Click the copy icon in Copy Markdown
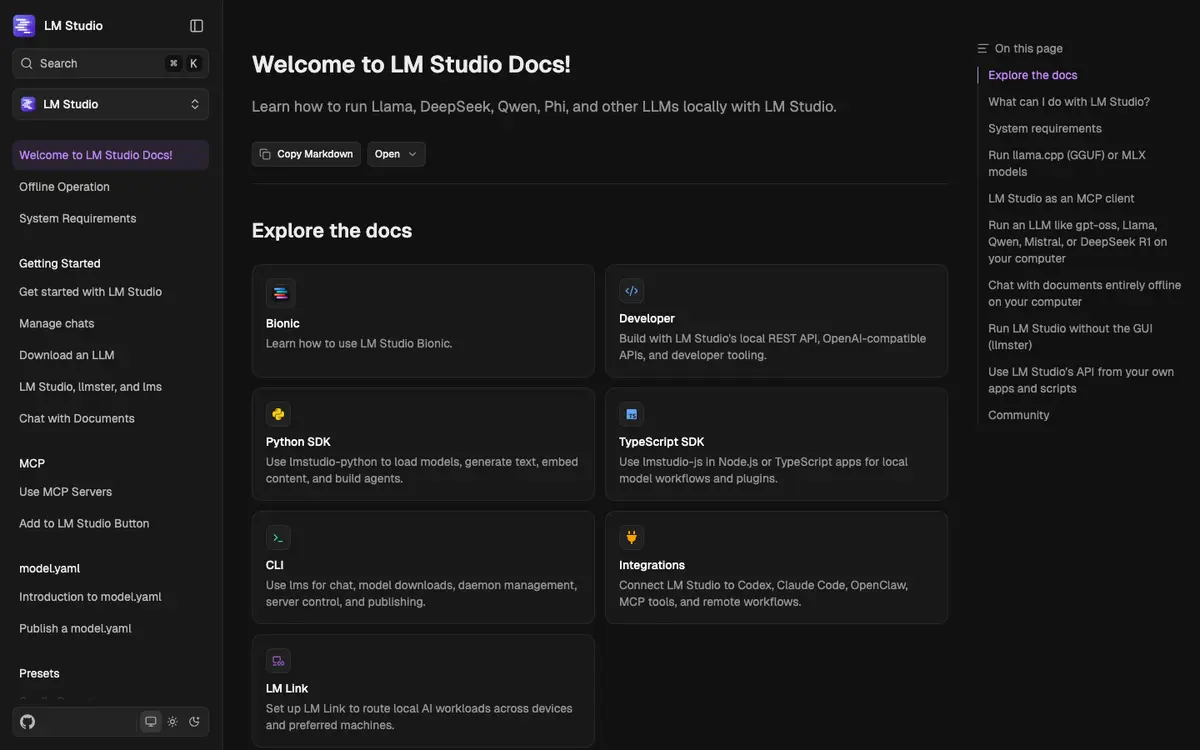The image size is (1200, 750). coord(265,154)
